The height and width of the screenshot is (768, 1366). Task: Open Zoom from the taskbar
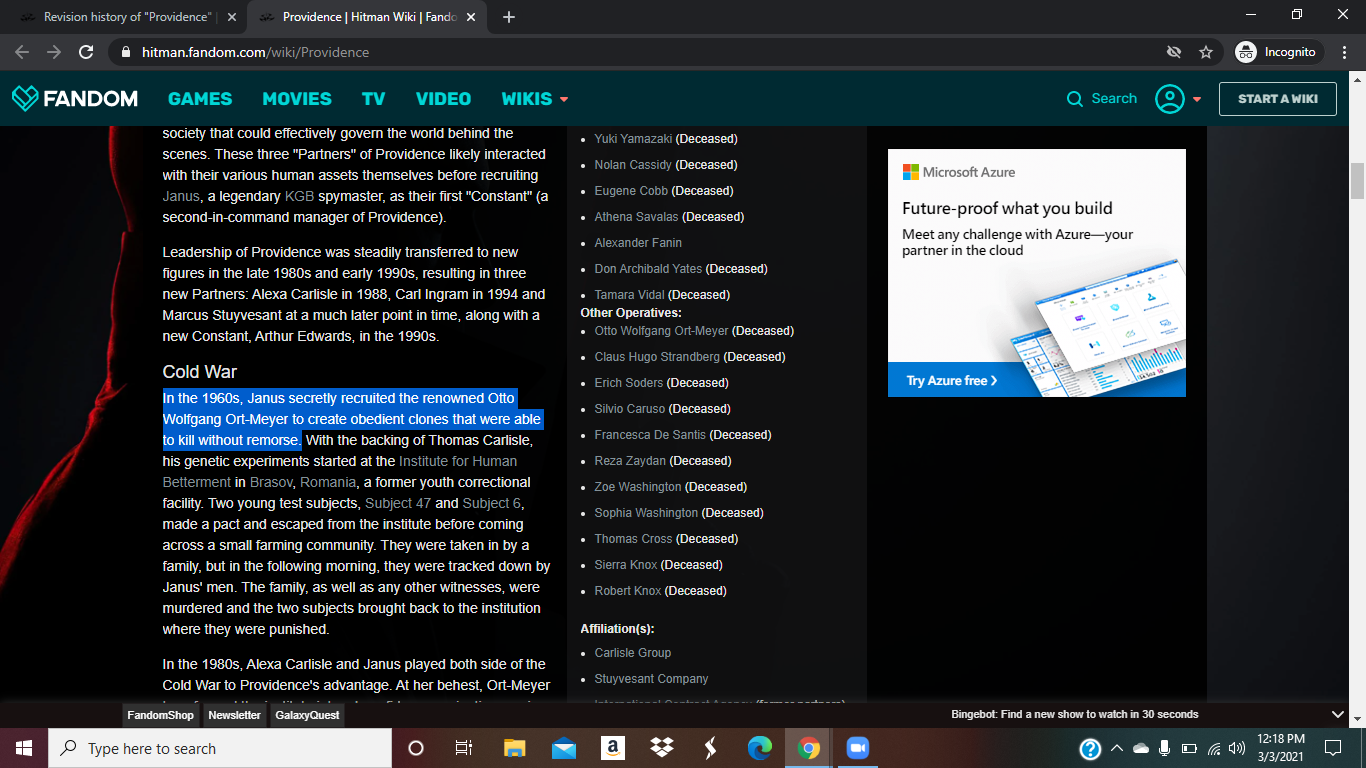(857, 748)
